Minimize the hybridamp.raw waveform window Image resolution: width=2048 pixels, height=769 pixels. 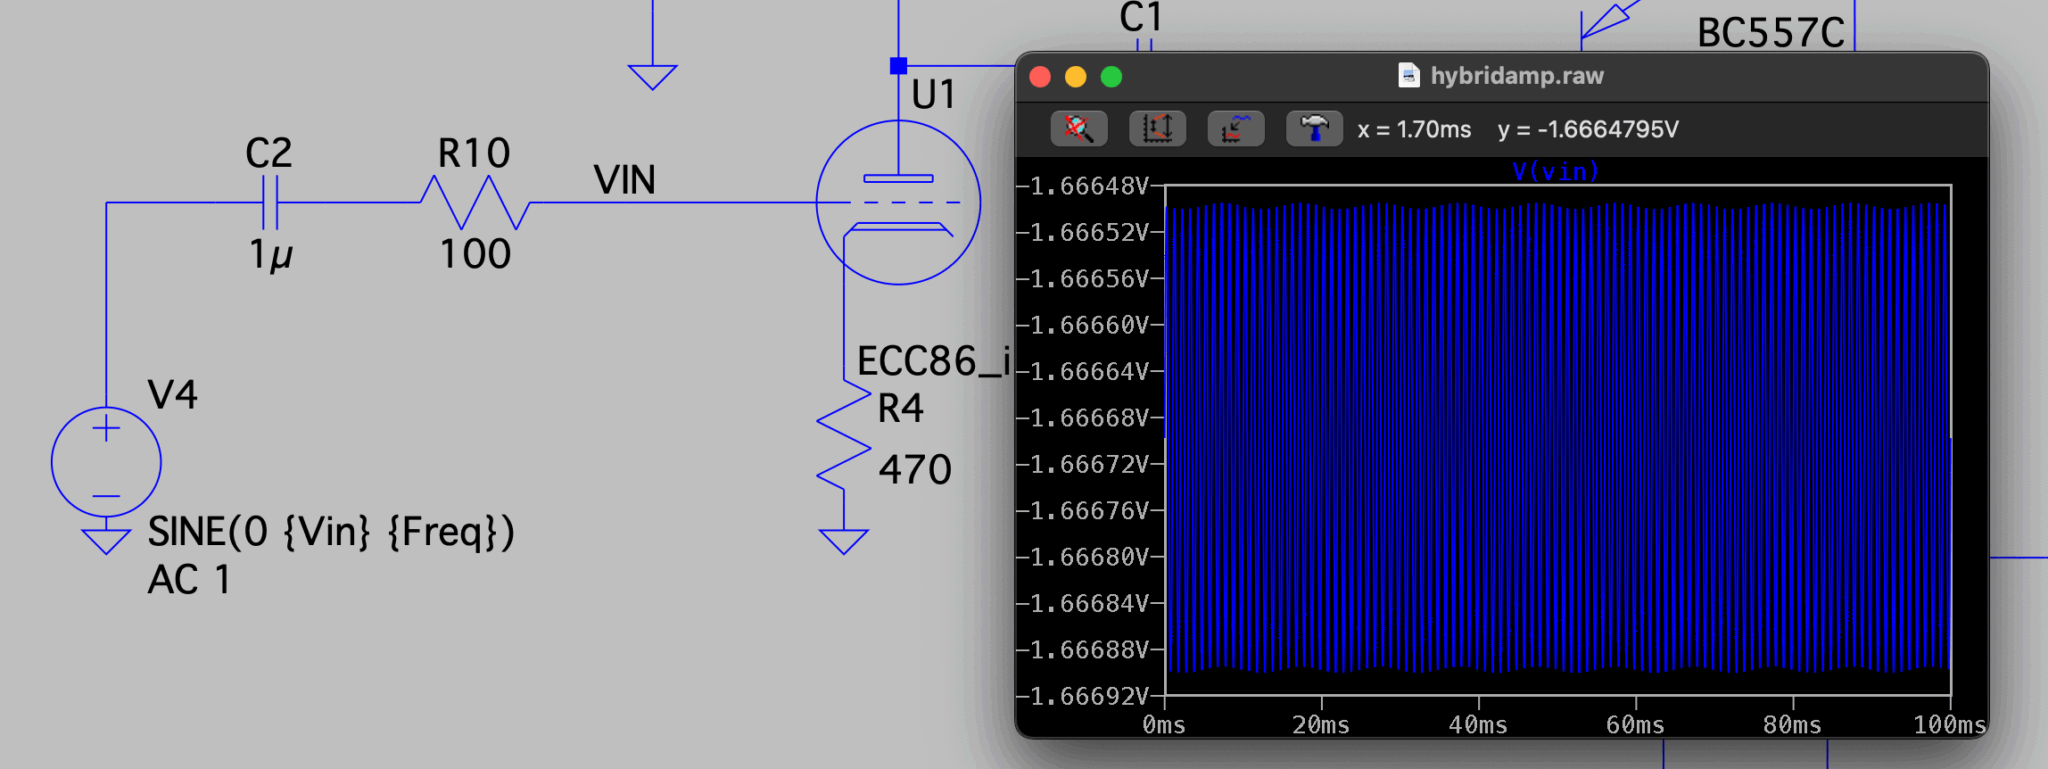(1075, 77)
